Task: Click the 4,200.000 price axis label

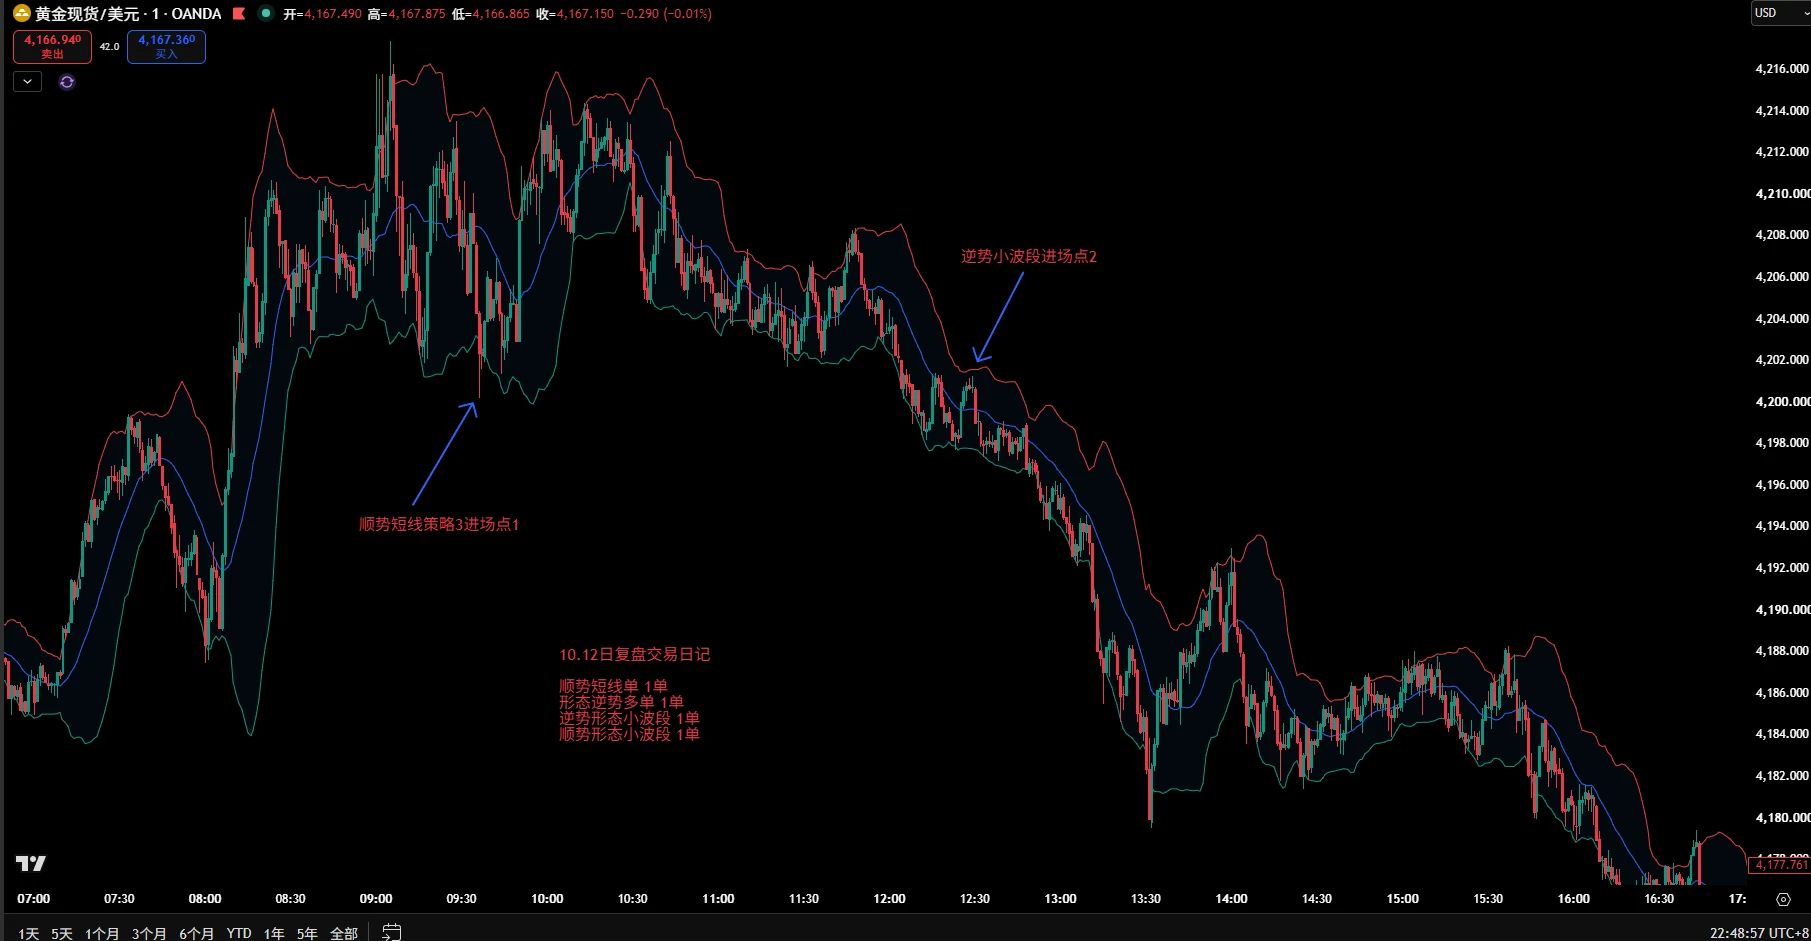Action: 1782,401
